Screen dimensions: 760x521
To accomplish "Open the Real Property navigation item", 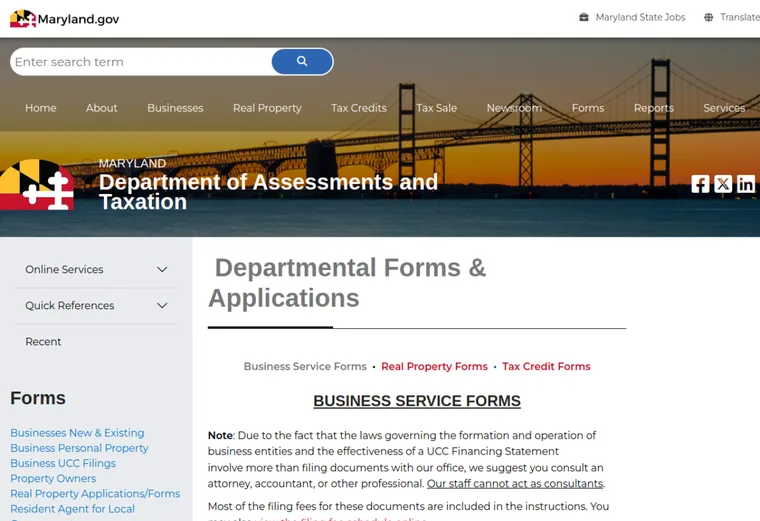I will click(x=267, y=108).
